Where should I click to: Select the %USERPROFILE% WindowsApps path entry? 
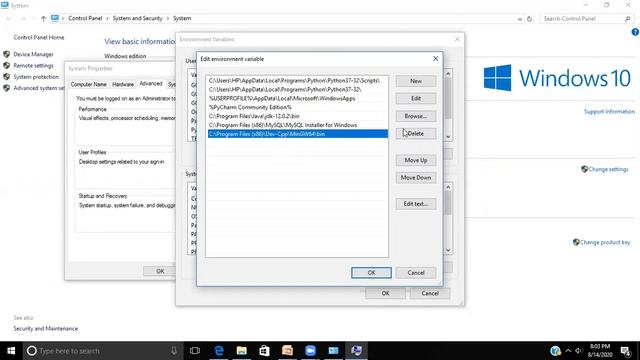(x=298, y=98)
